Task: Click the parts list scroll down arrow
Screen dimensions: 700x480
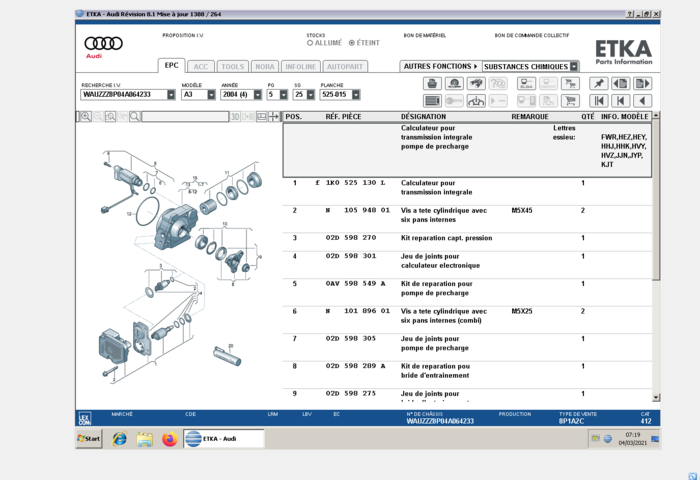Action: point(656,397)
